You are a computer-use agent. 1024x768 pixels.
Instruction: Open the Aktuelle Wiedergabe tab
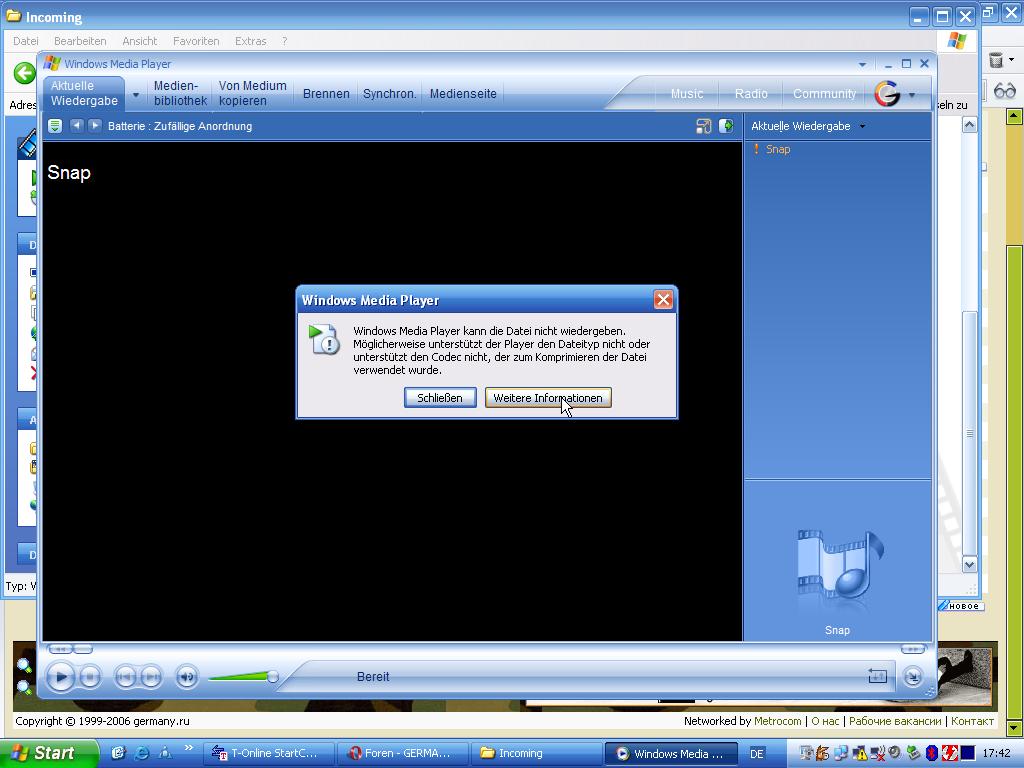(84, 93)
